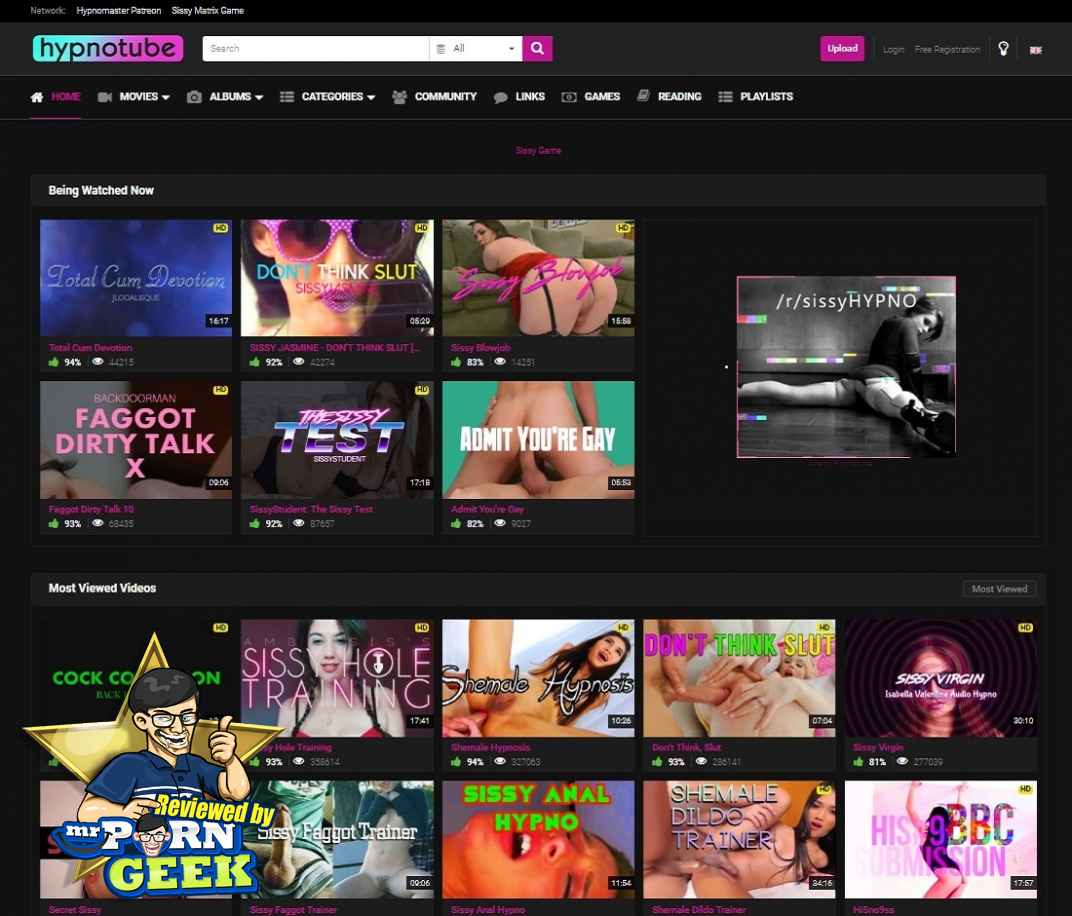1072x916 pixels.
Task: Click the site logo in the header
Action: point(107,49)
